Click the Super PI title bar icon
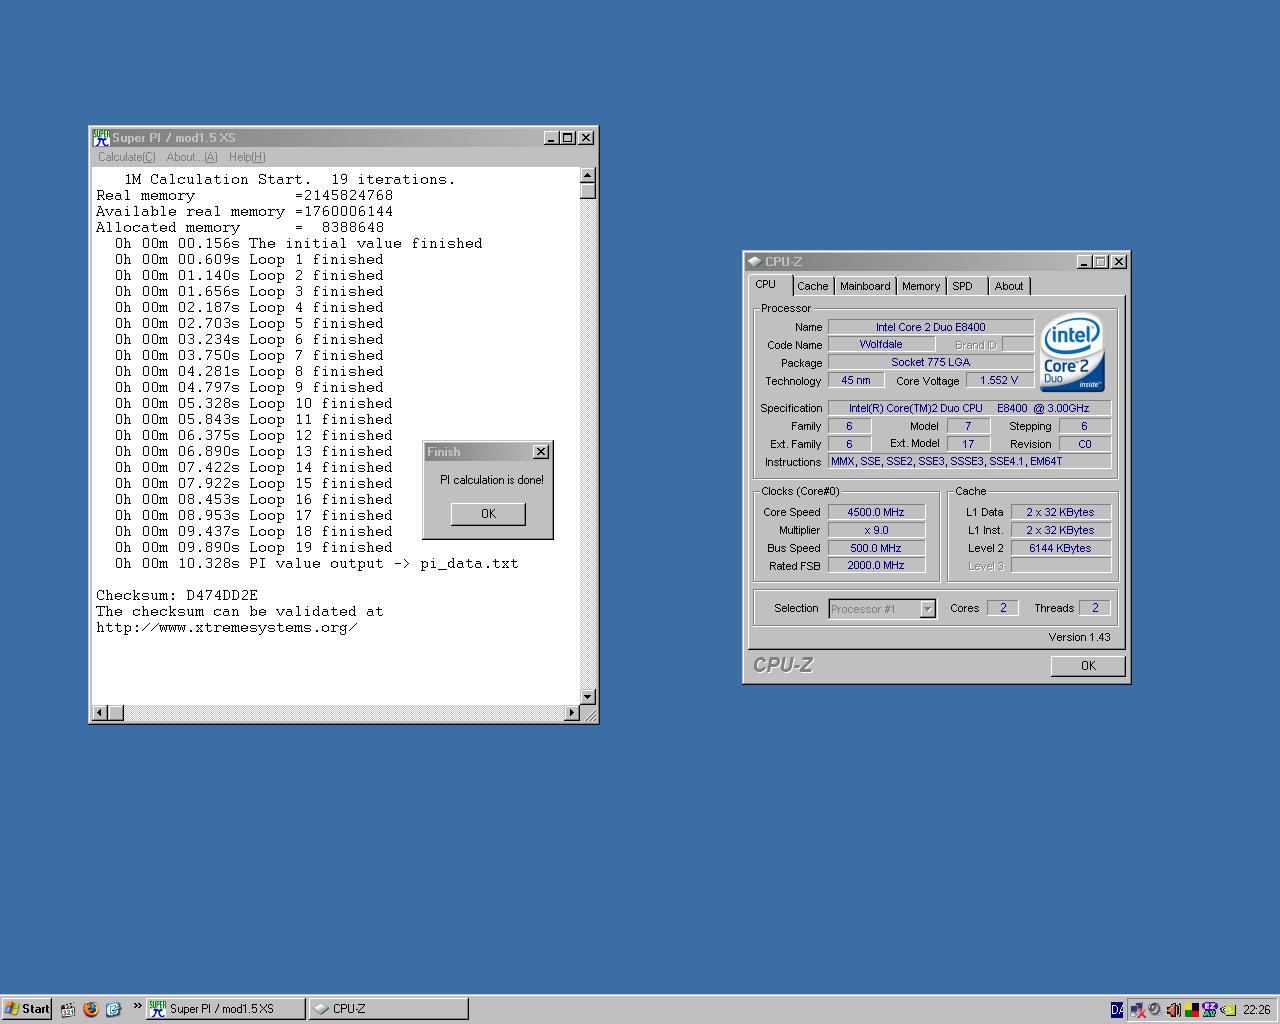 pyautogui.click(x=101, y=138)
